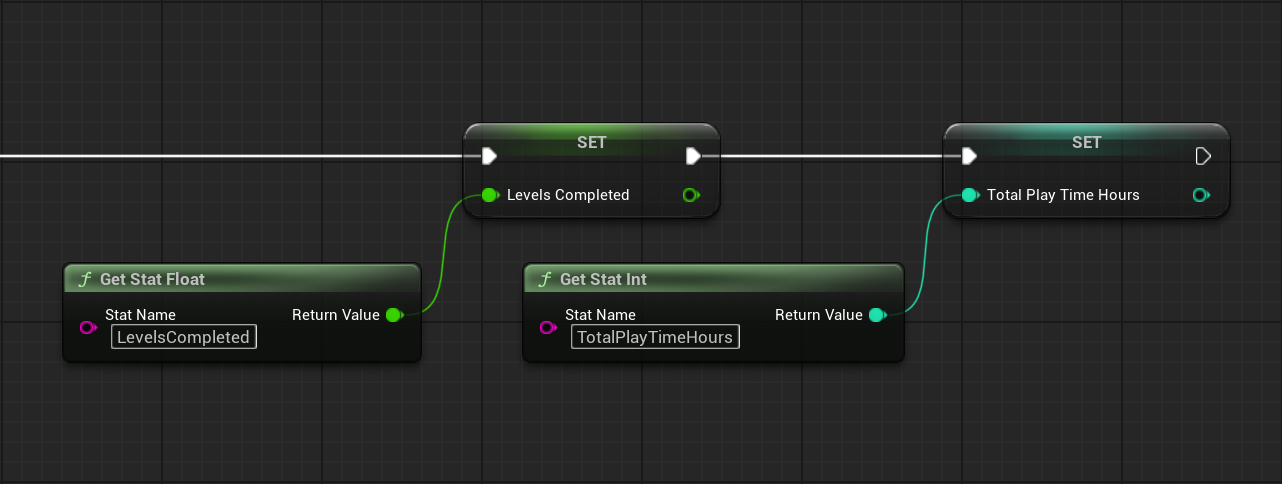Click function icon on Get Stat Int header

545,280
